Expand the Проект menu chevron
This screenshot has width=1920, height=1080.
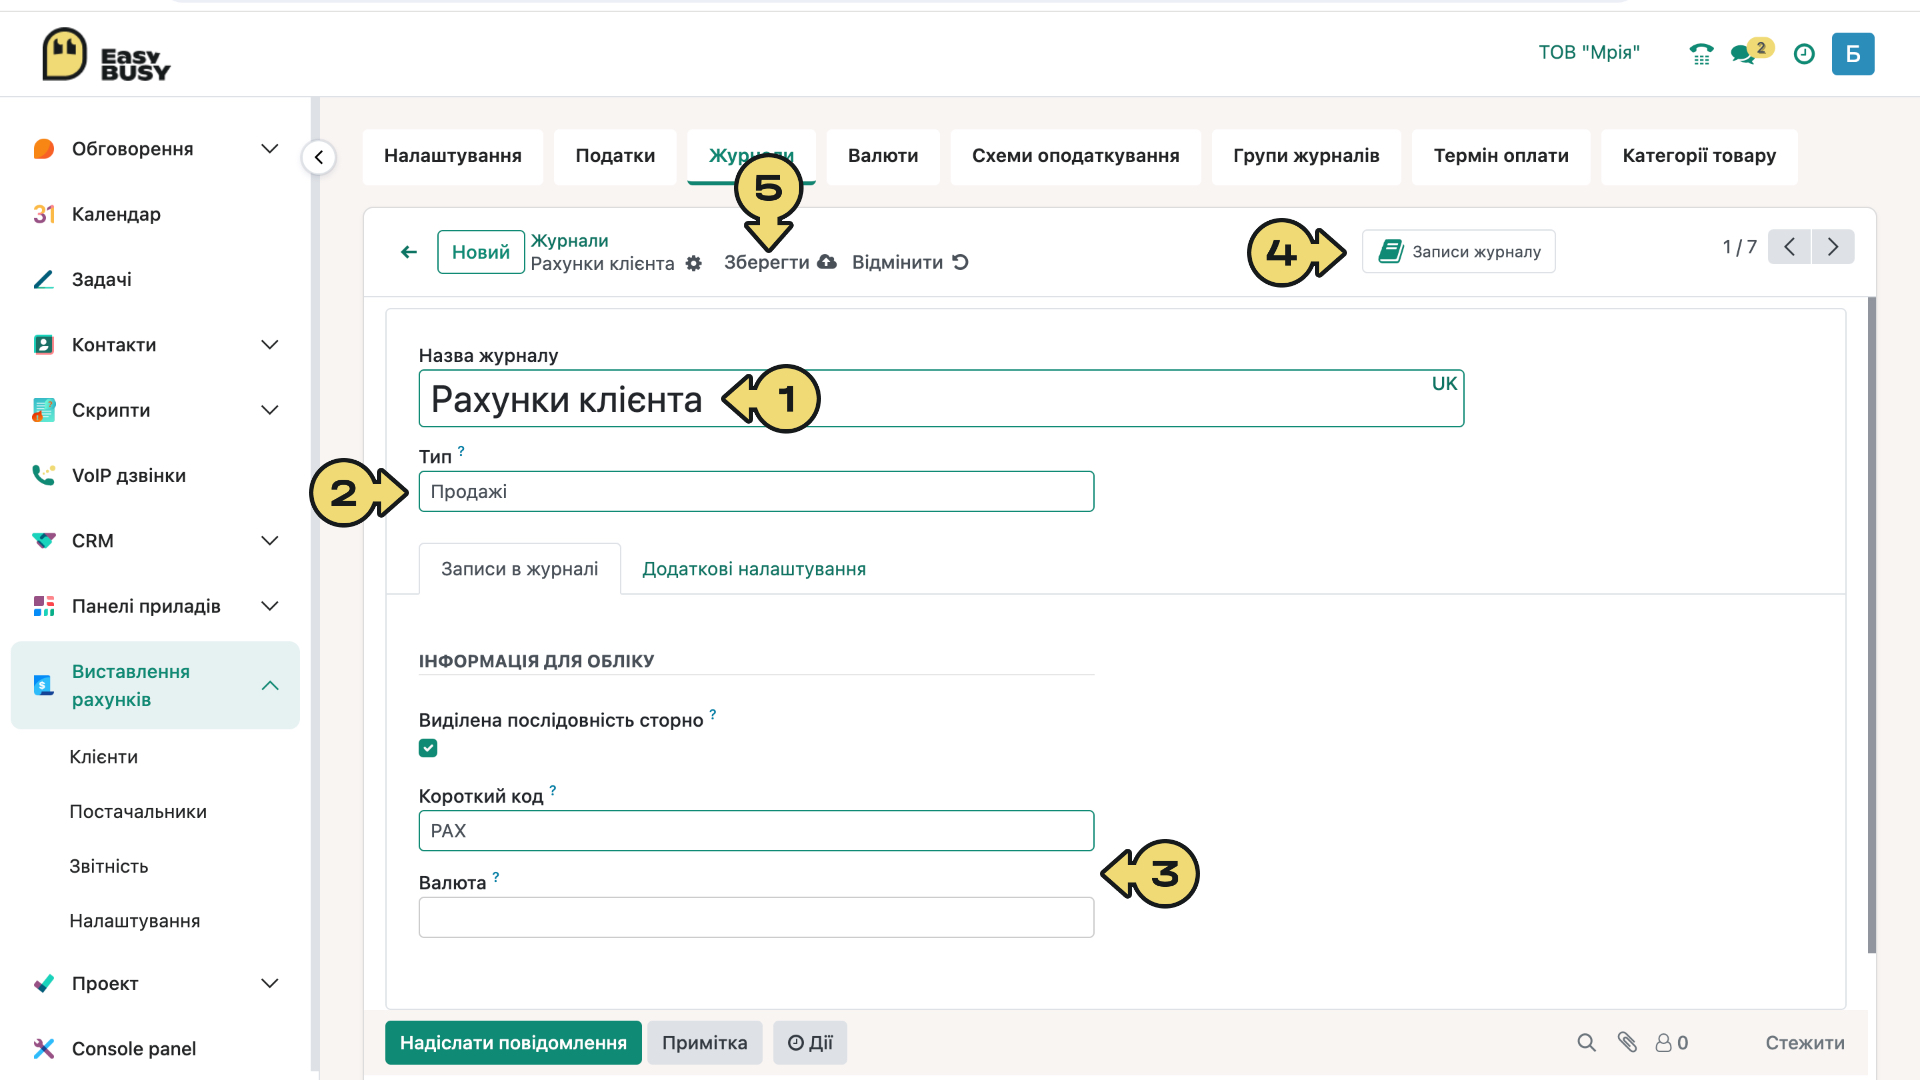point(269,984)
